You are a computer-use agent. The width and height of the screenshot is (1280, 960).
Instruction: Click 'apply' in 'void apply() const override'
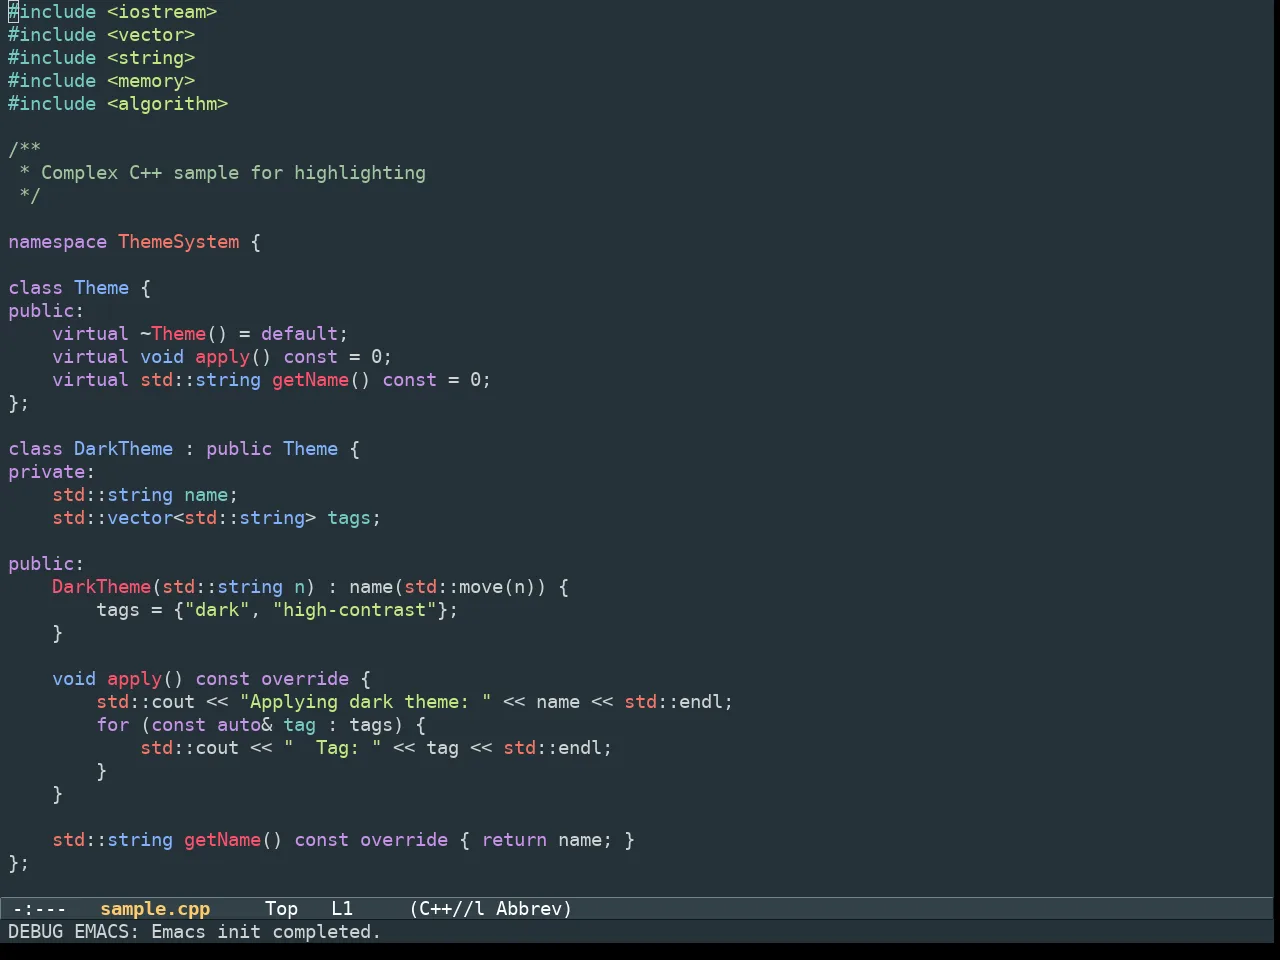point(135,679)
